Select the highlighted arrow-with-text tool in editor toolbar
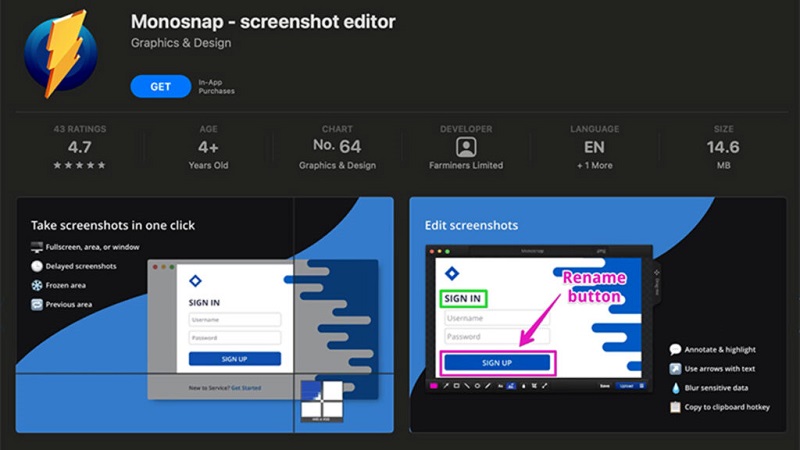 [x=511, y=386]
